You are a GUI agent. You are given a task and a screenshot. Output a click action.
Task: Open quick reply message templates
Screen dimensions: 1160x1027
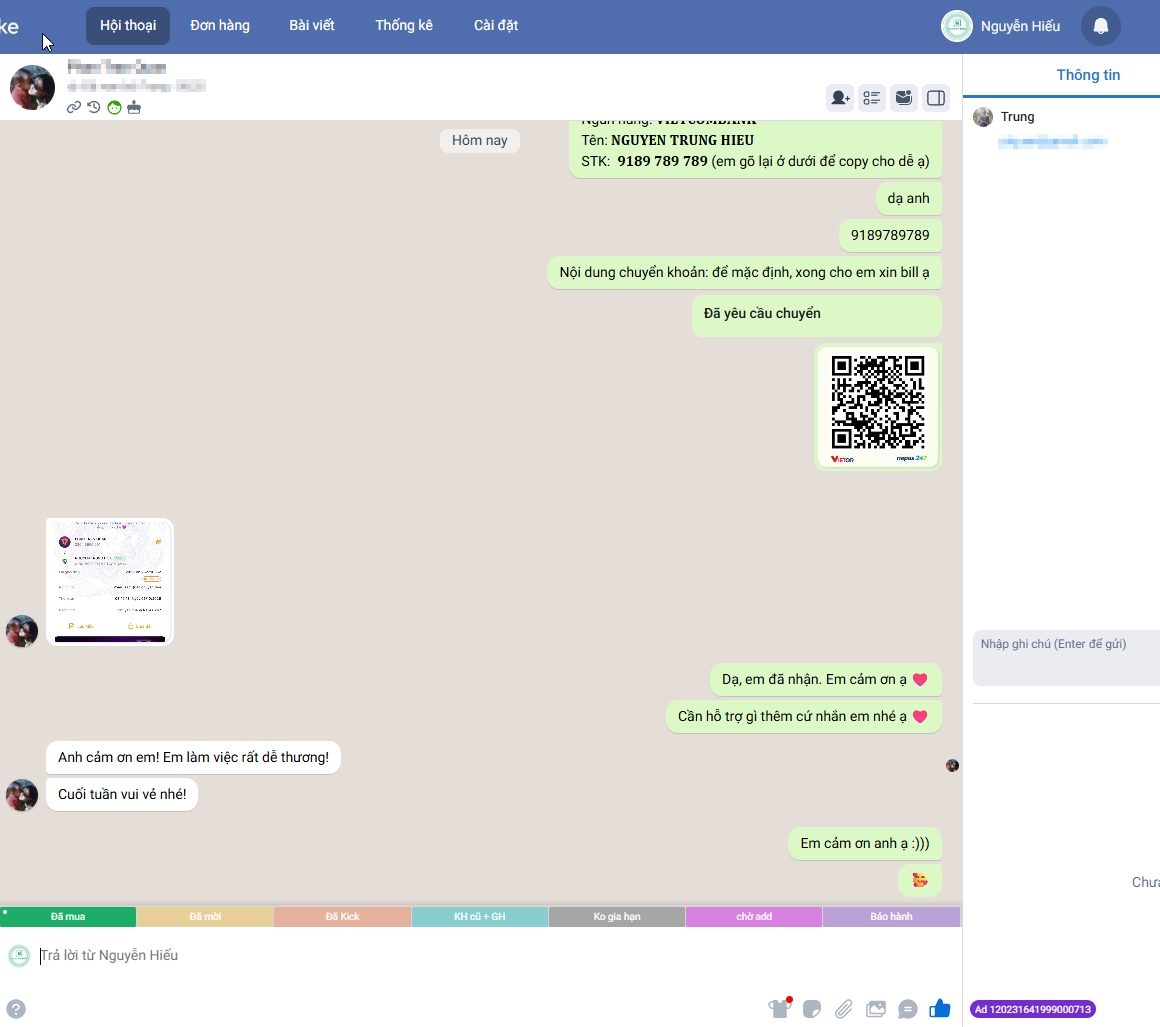908,1009
